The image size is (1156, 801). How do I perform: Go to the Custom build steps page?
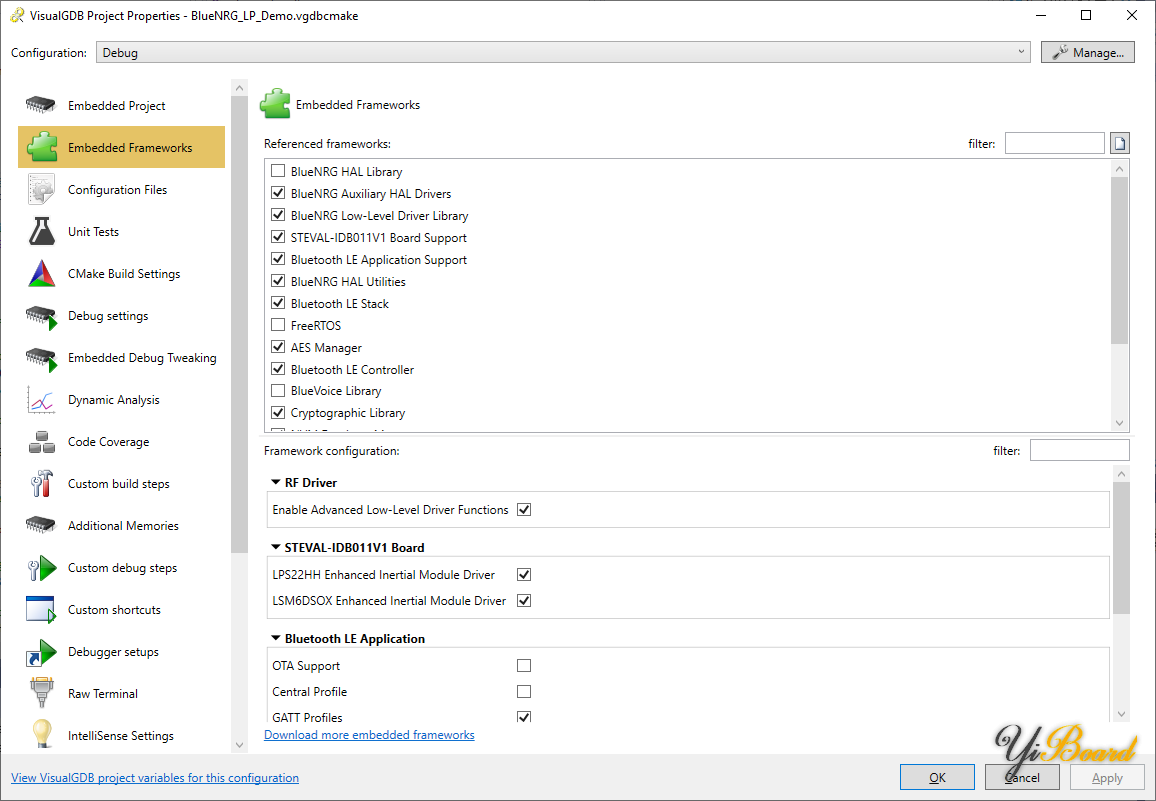(122, 484)
